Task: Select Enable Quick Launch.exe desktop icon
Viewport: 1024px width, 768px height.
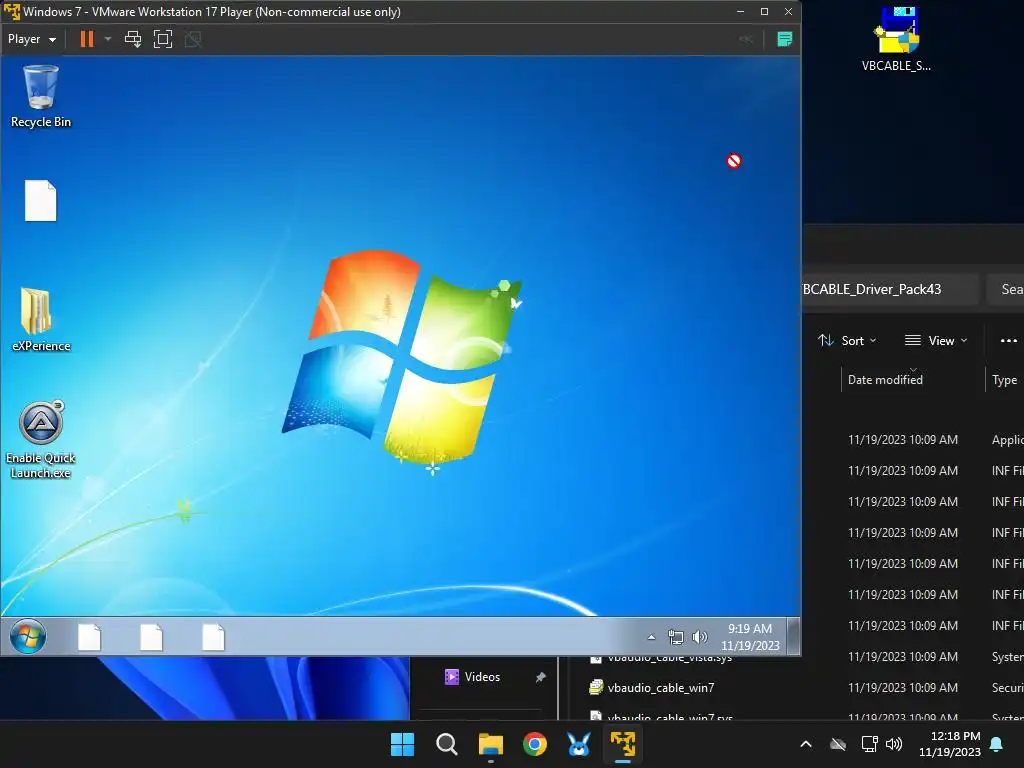Action: click(x=40, y=440)
